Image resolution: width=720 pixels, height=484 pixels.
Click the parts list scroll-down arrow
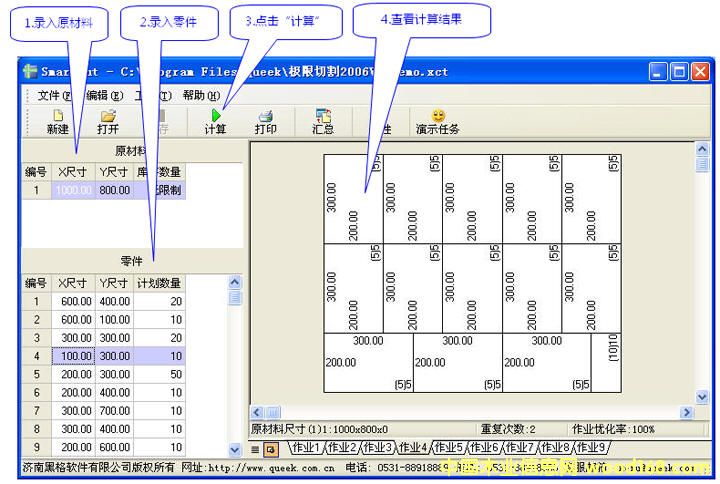[235, 450]
